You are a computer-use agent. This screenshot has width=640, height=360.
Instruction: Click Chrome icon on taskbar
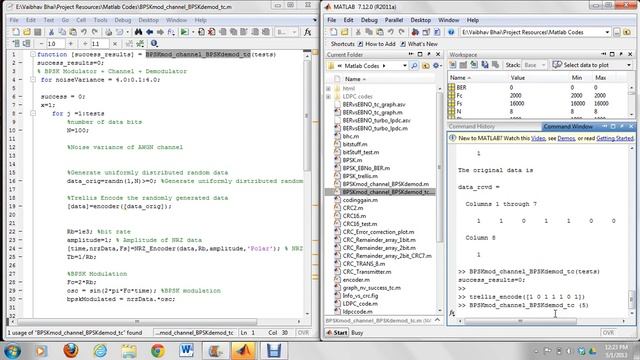tap(158, 351)
